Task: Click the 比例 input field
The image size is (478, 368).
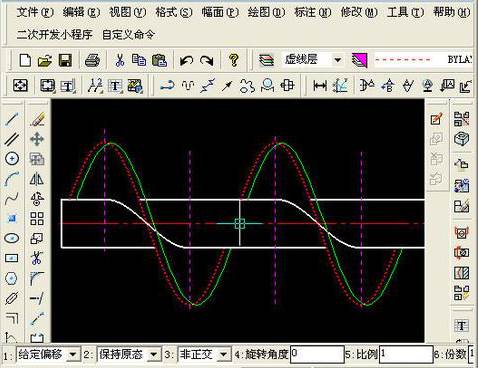Action: pyautogui.click(x=406, y=354)
